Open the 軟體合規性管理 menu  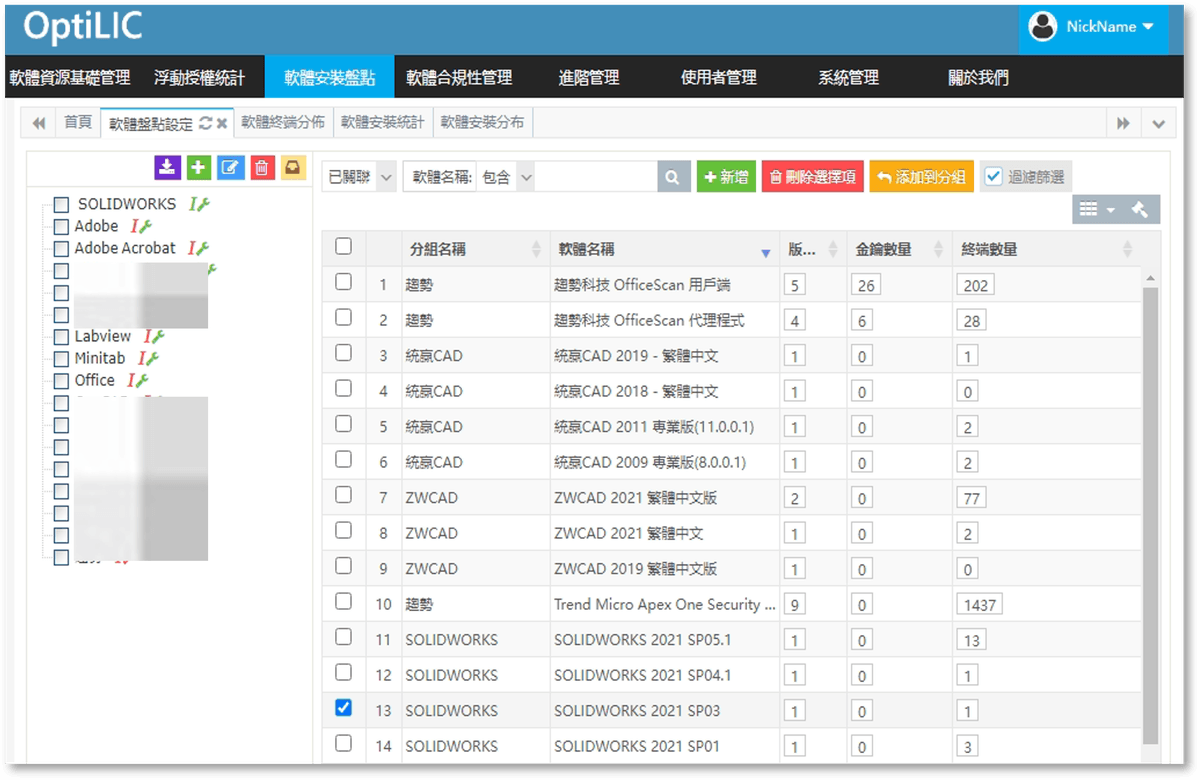[x=459, y=77]
